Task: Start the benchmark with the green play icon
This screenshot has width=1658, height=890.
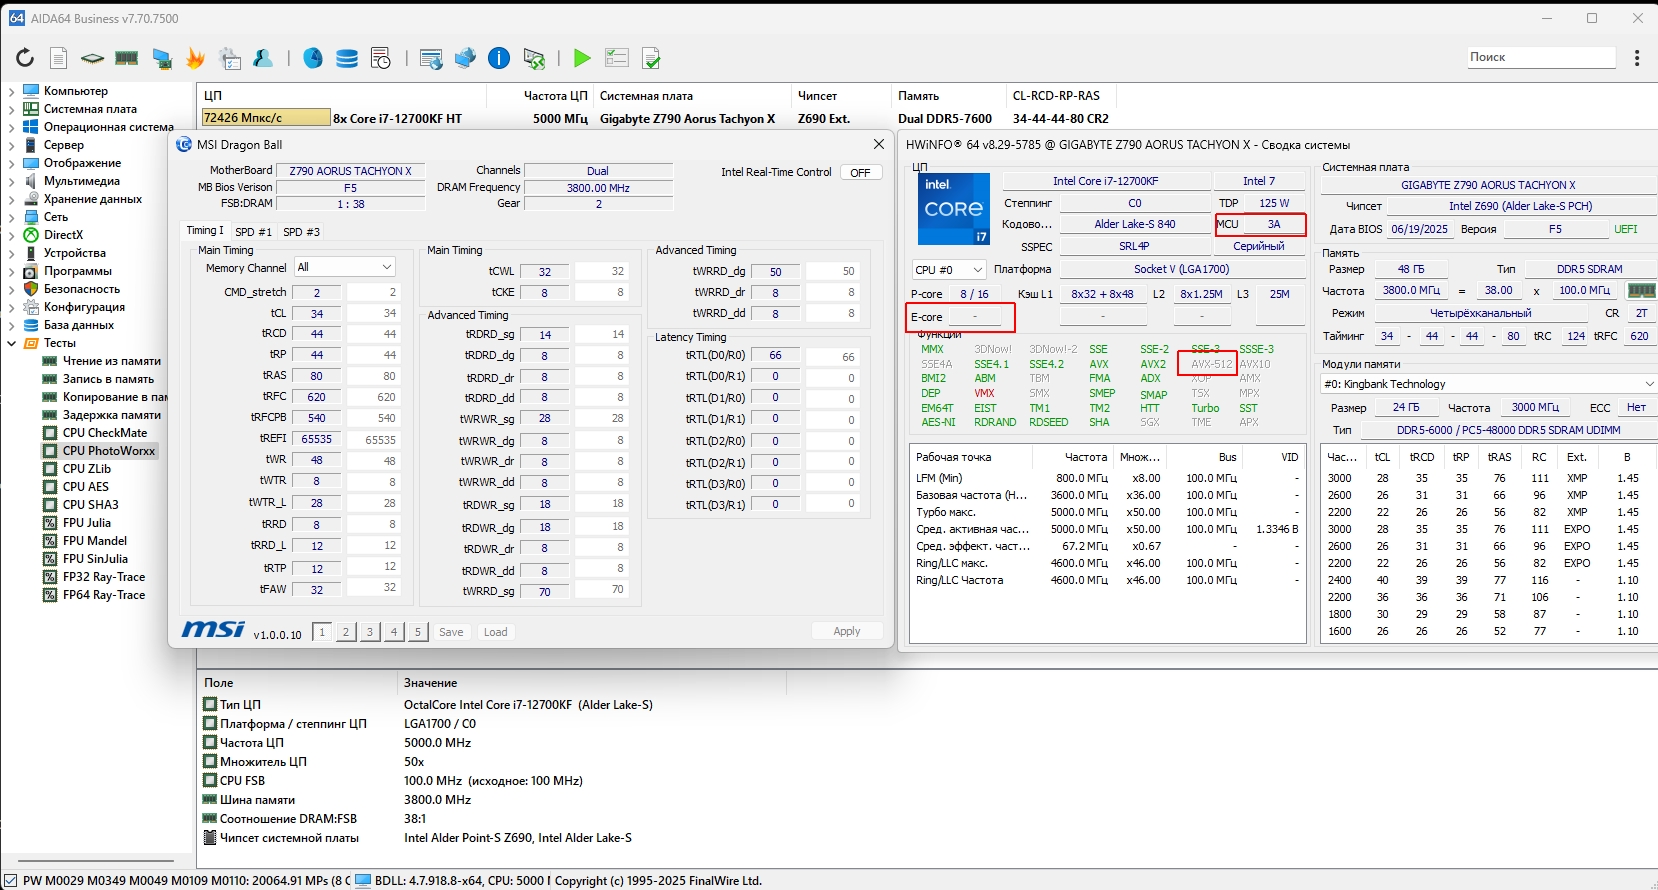Action: coord(582,58)
